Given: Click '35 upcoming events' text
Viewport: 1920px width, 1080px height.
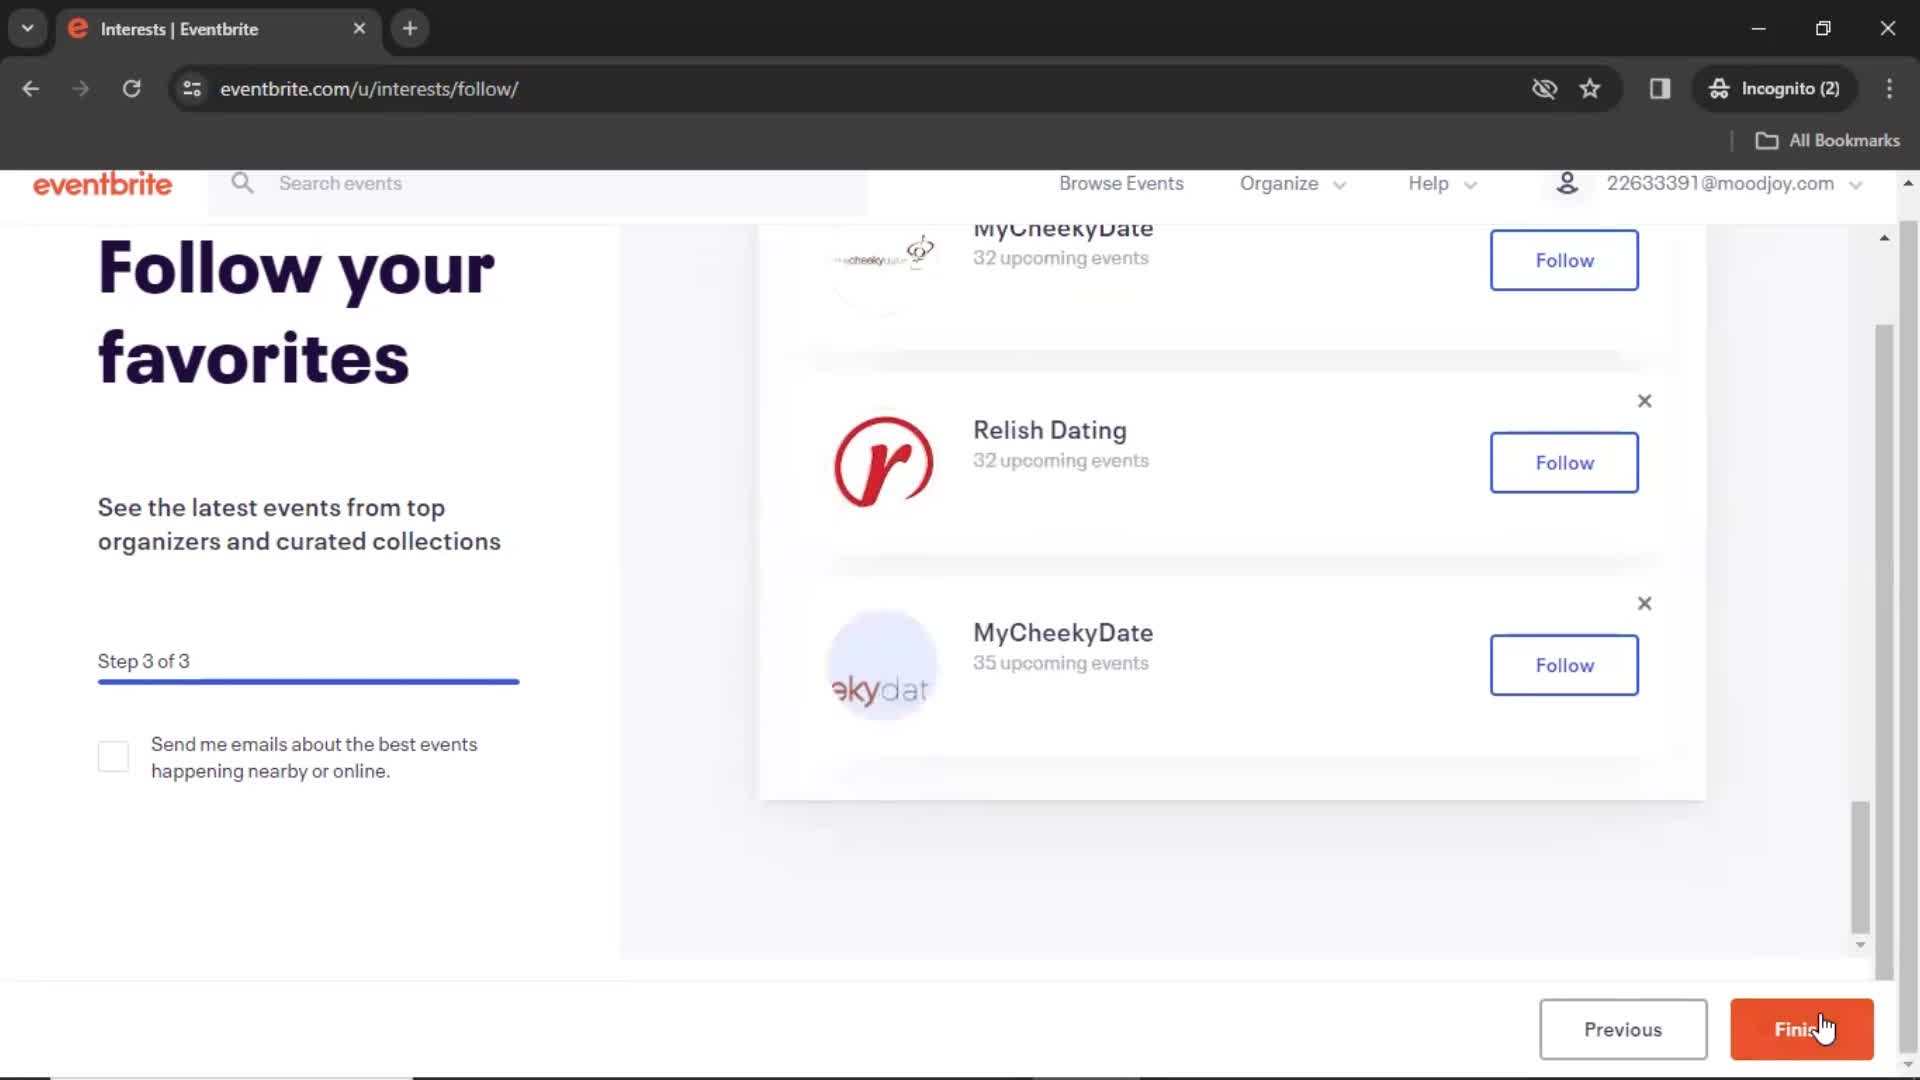Looking at the screenshot, I should pos(1060,664).
